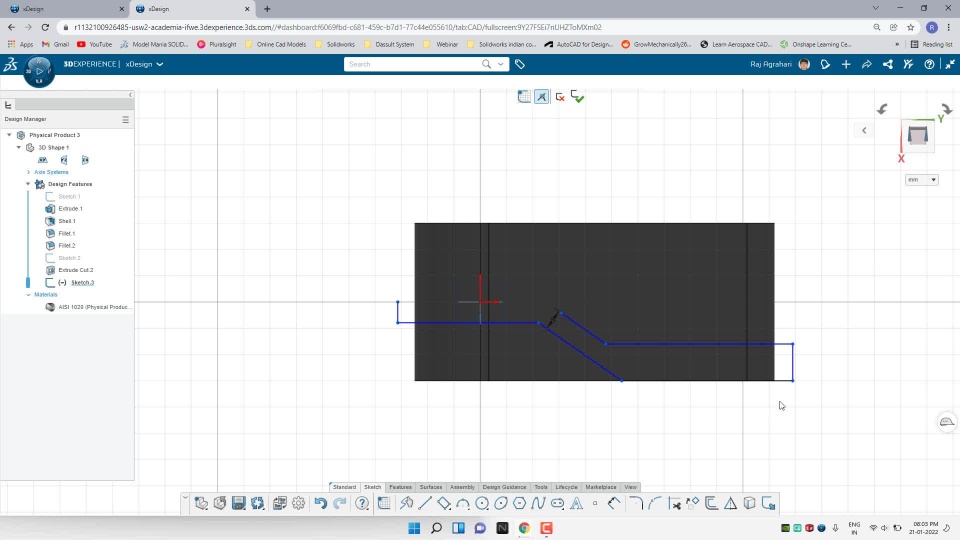Select the Point sketch tool

tap(595, 503)
